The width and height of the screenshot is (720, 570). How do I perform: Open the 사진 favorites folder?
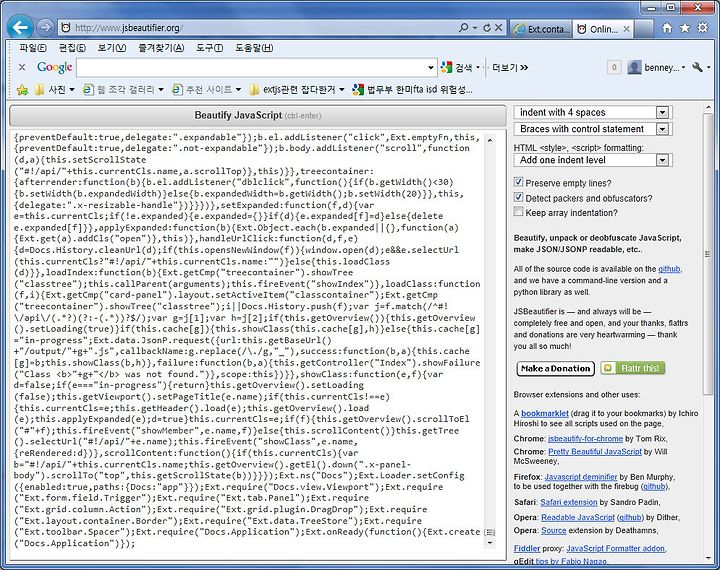pyautogui.click(x=55, y=90)
